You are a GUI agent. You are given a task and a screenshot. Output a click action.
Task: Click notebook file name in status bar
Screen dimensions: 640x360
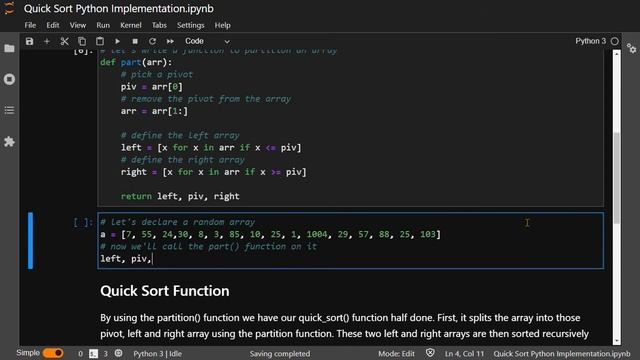pyautogui.click(x=562, y=353)
